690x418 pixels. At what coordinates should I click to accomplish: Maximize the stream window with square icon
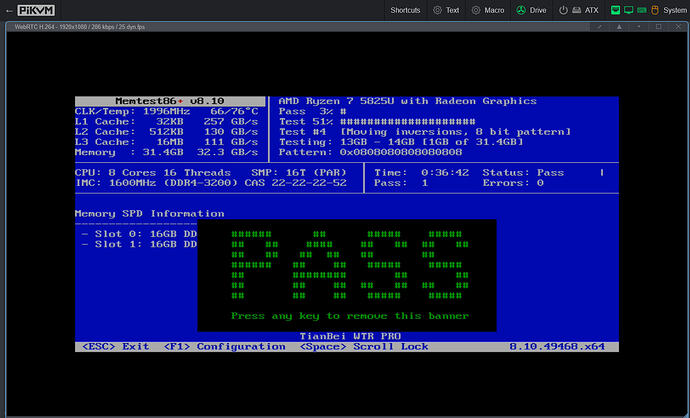[658, 27]
